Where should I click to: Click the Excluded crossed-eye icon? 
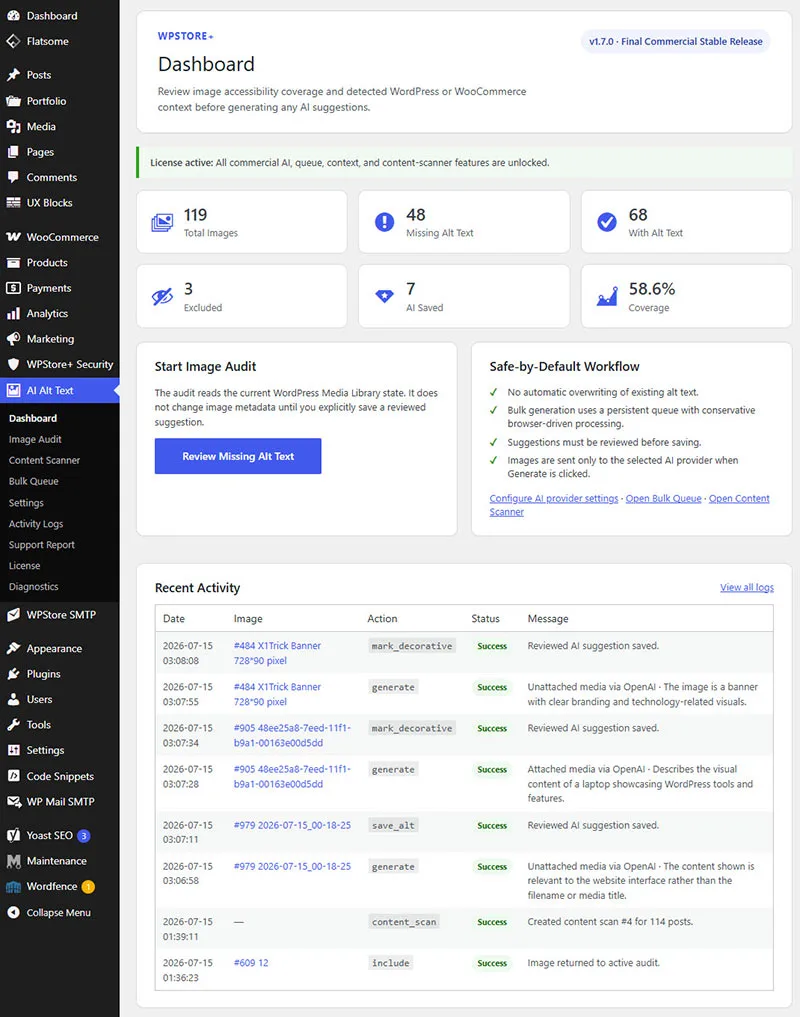tap(162, 296)
